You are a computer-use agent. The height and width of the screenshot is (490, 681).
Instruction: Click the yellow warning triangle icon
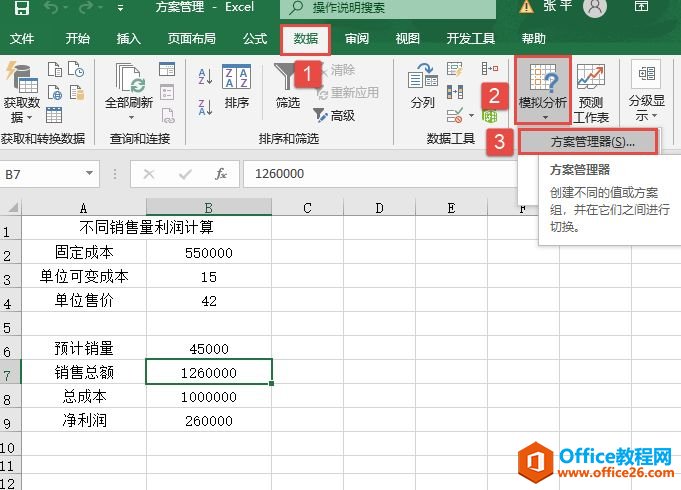pyautogui.click(x=526, y=7)
